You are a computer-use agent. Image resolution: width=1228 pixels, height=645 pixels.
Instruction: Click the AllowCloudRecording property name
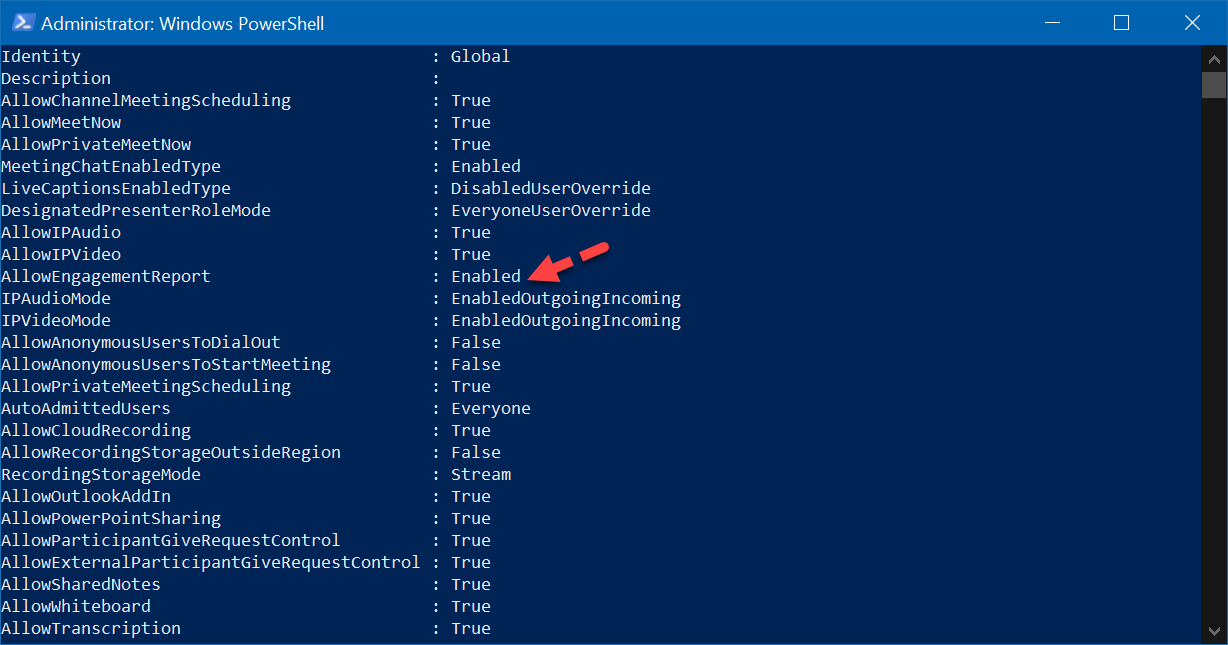(96, 430)
